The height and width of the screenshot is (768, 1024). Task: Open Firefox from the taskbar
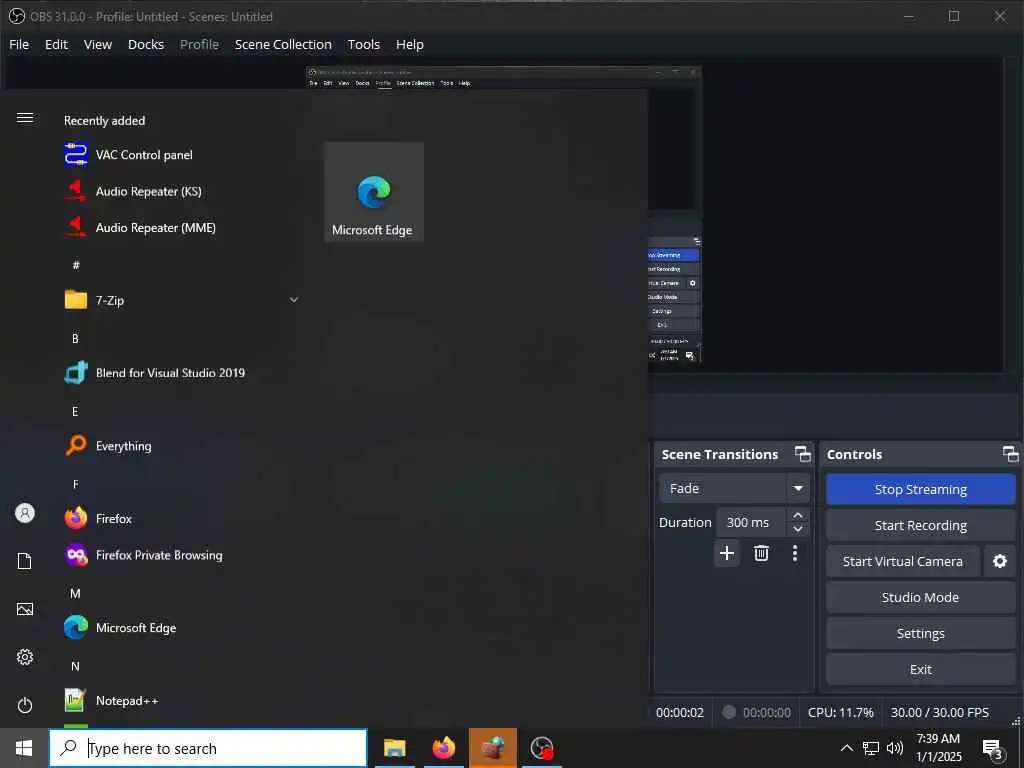click(x=443, y=748)
